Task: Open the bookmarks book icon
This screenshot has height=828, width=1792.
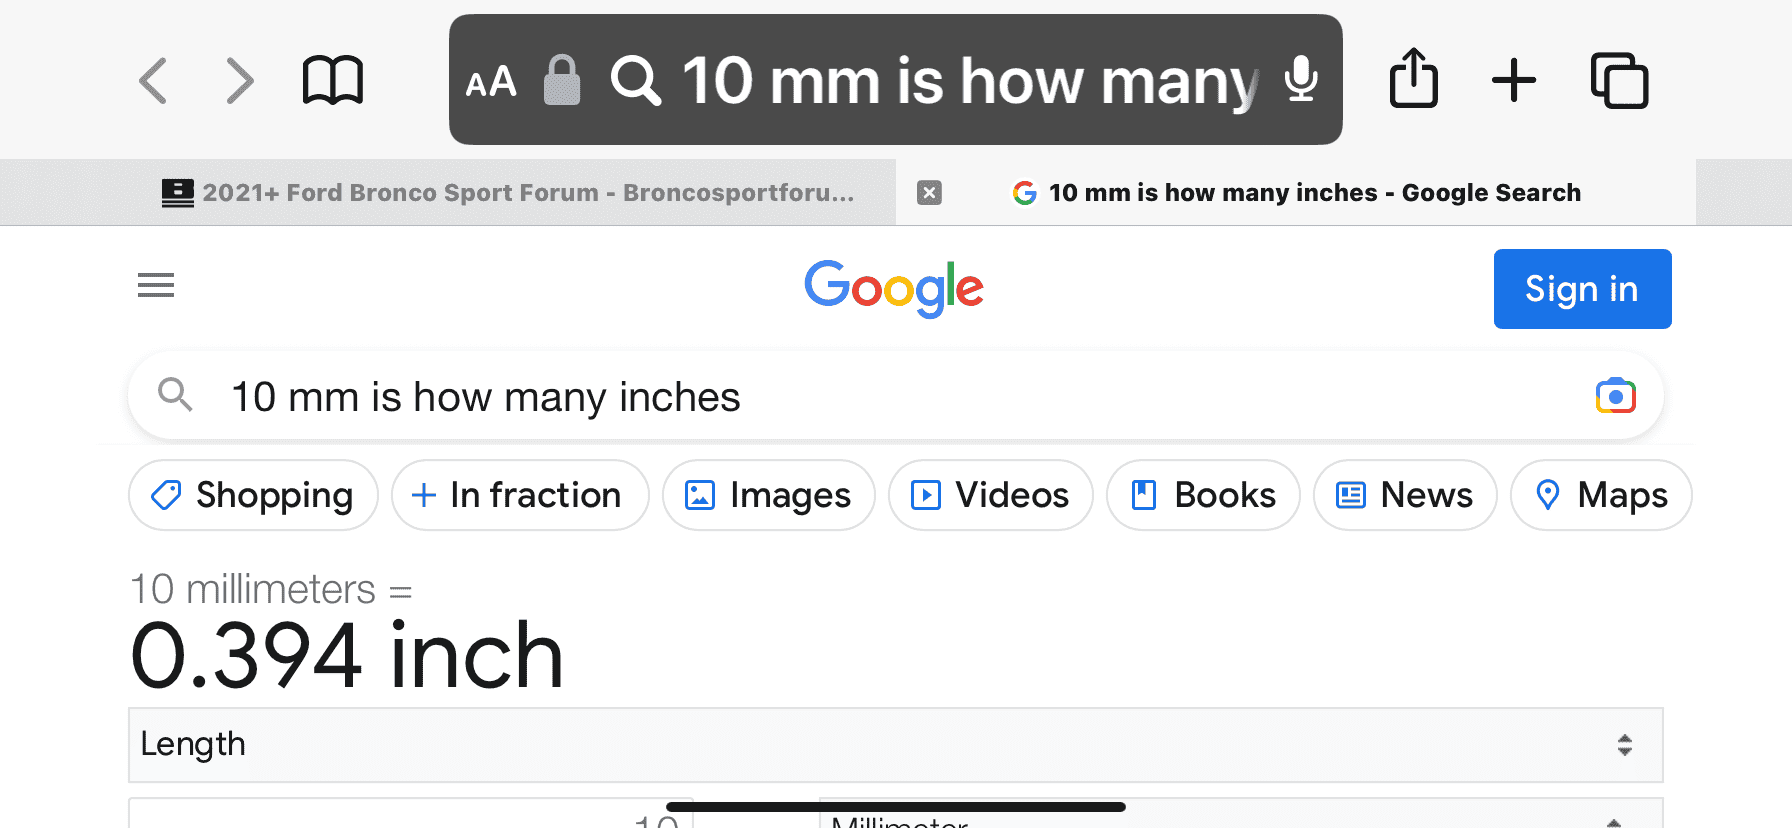Action: click(333, 81)
